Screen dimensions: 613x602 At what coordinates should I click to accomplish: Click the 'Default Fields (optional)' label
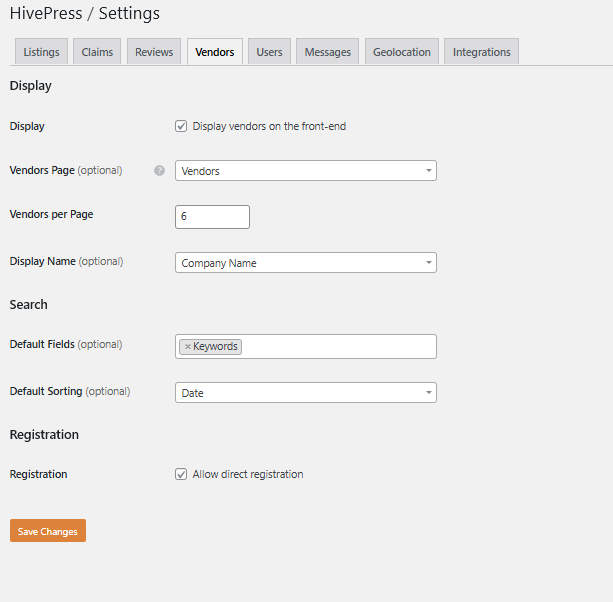[66, 344]
